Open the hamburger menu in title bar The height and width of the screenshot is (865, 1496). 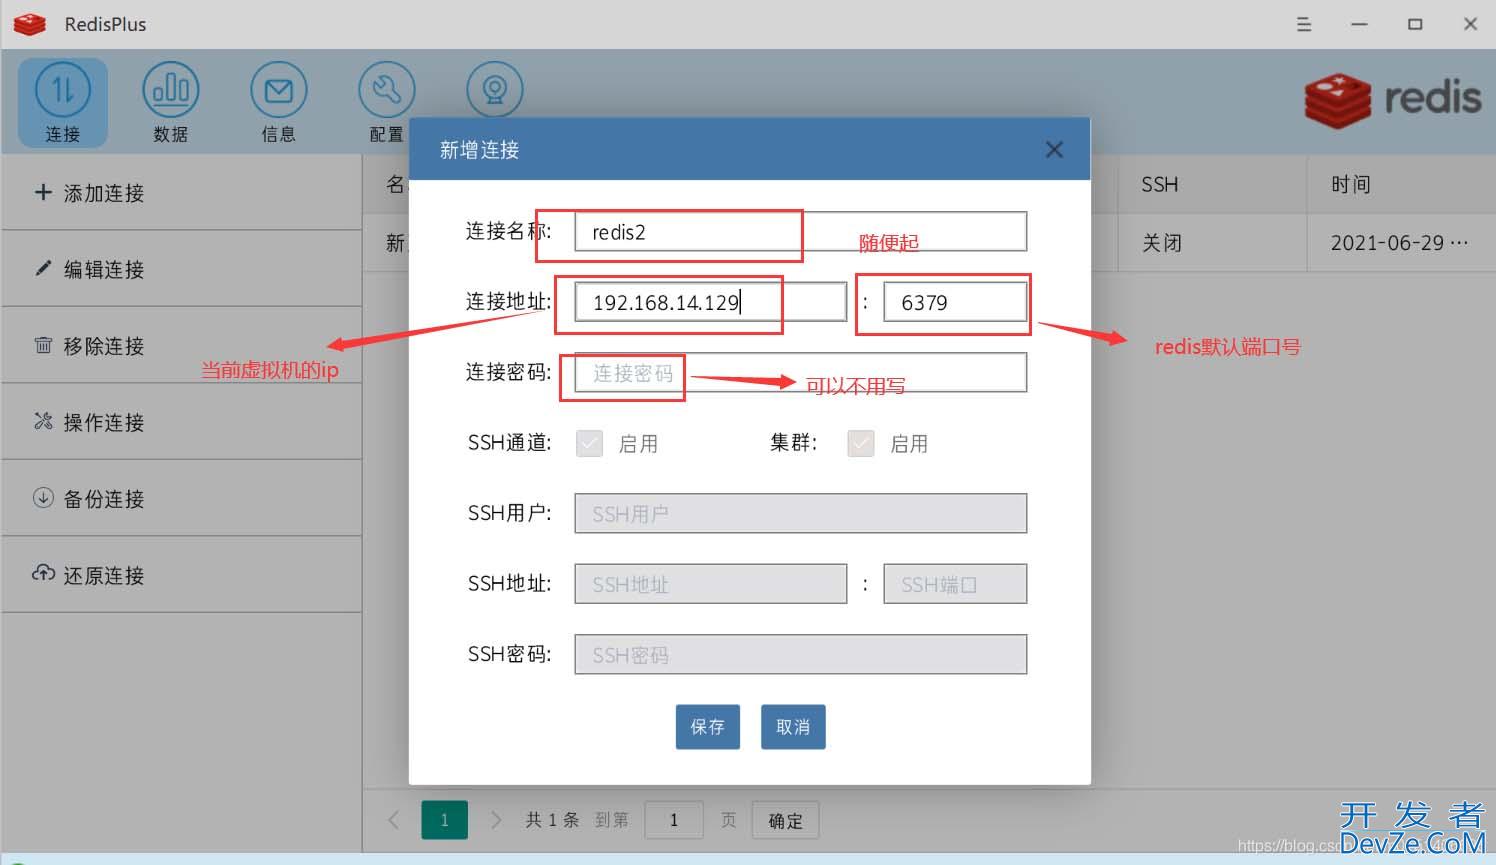[x=1304, y=24]
